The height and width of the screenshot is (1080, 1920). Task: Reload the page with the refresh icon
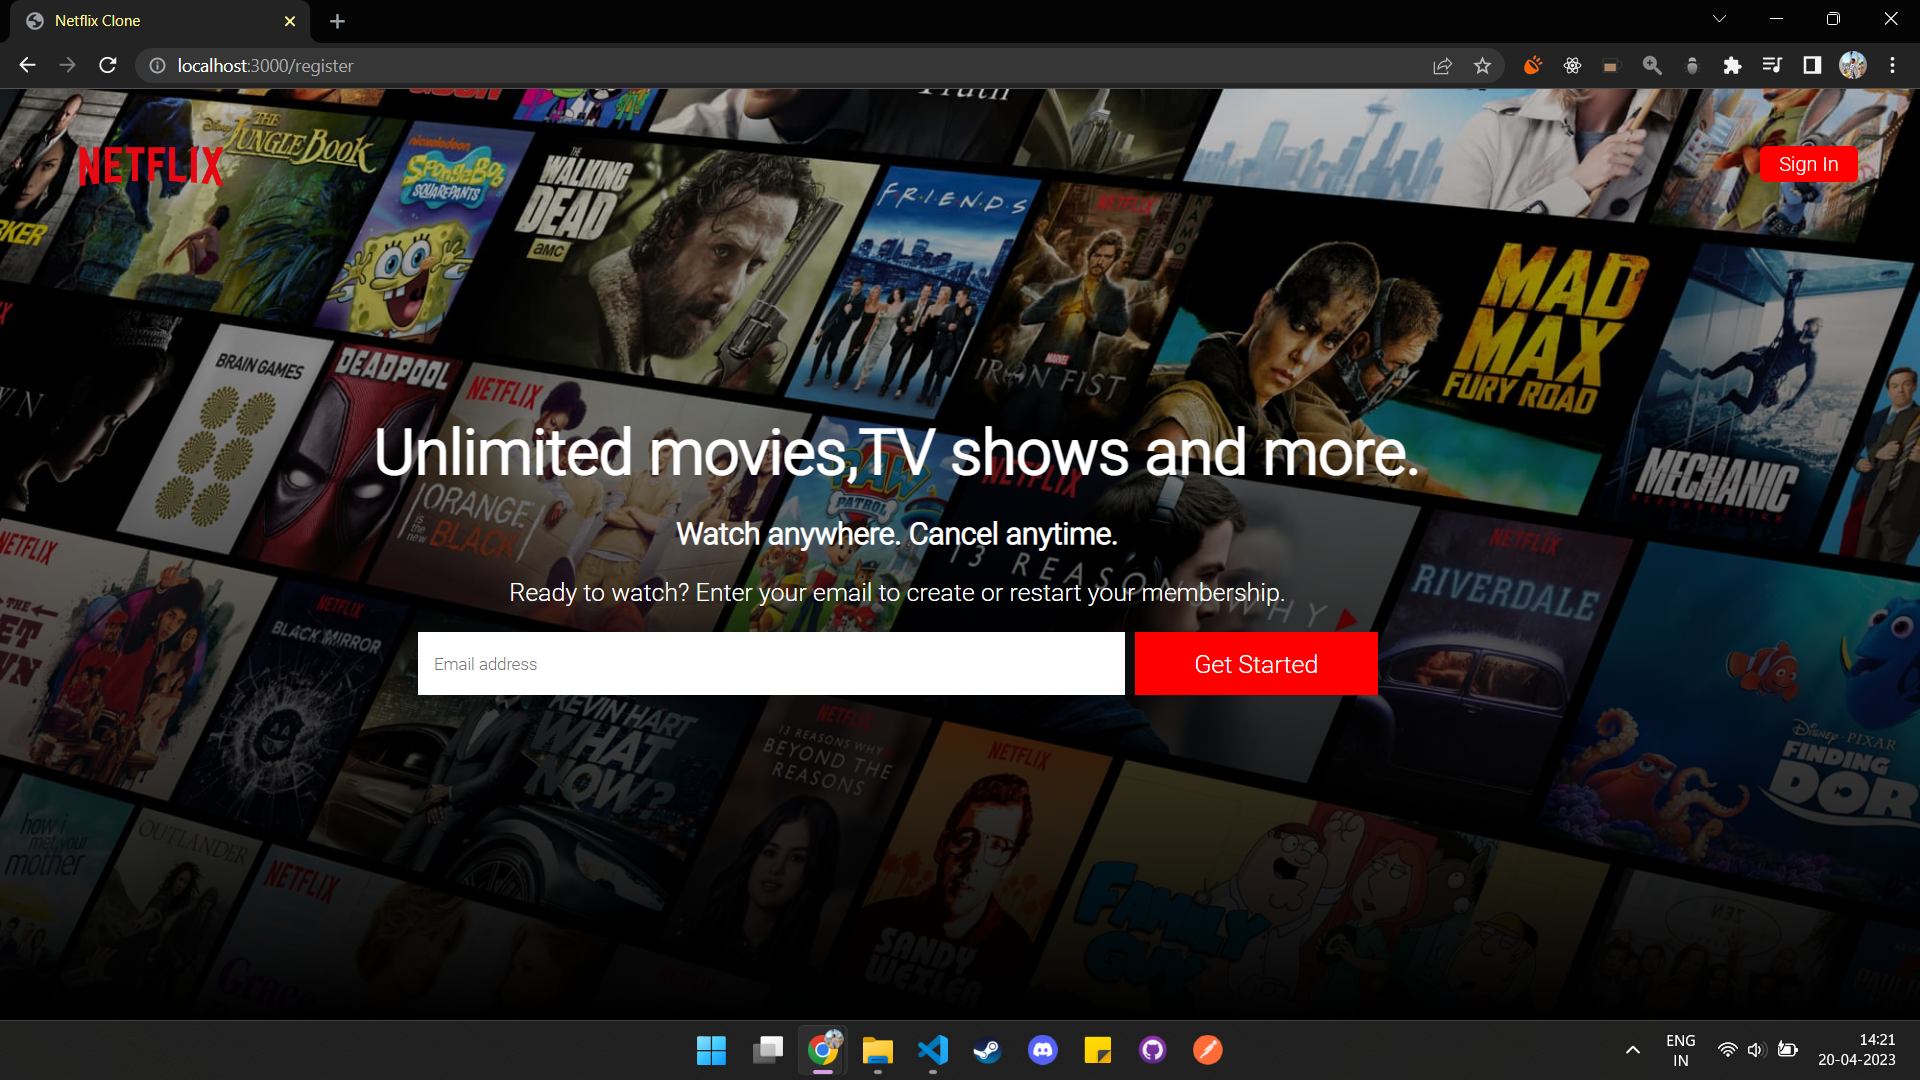[108, 65]
